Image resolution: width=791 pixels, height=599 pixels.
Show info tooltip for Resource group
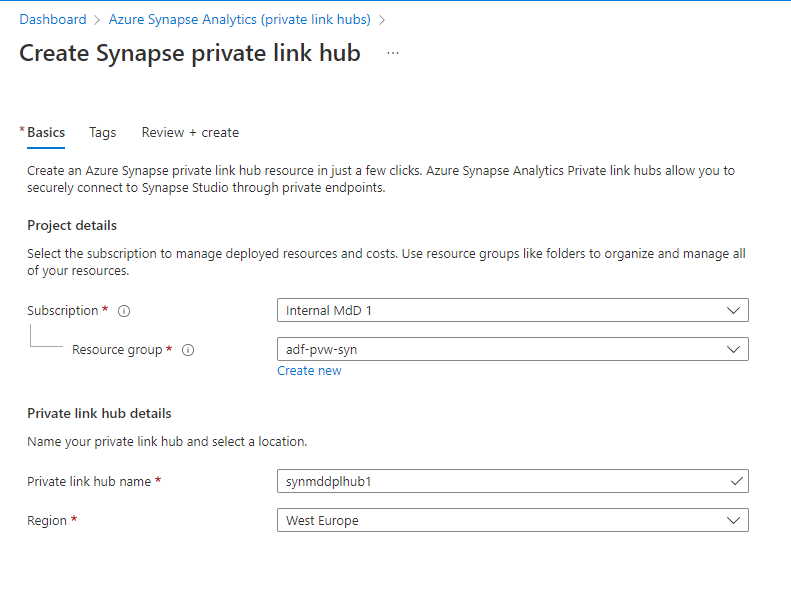coord(188,350)
